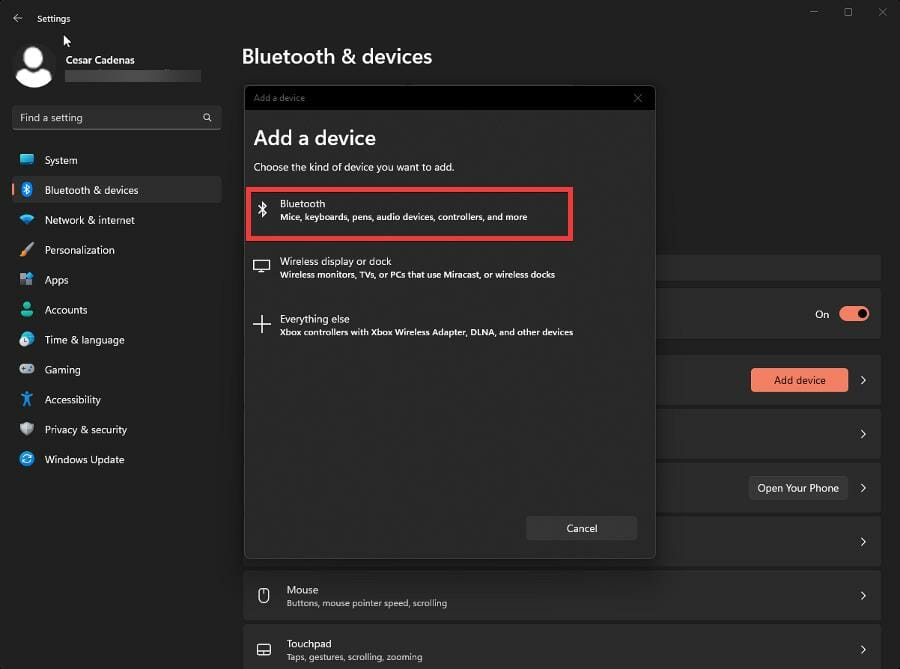Expand the Mouse settings row chevron
The image size is (900, 669).
[x=863, y=595]
